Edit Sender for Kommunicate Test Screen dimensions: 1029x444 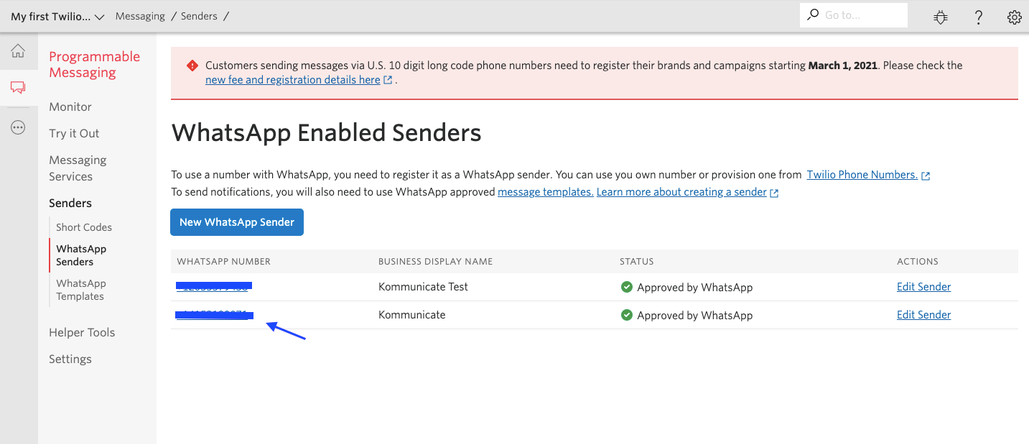[x=923, y=287]
